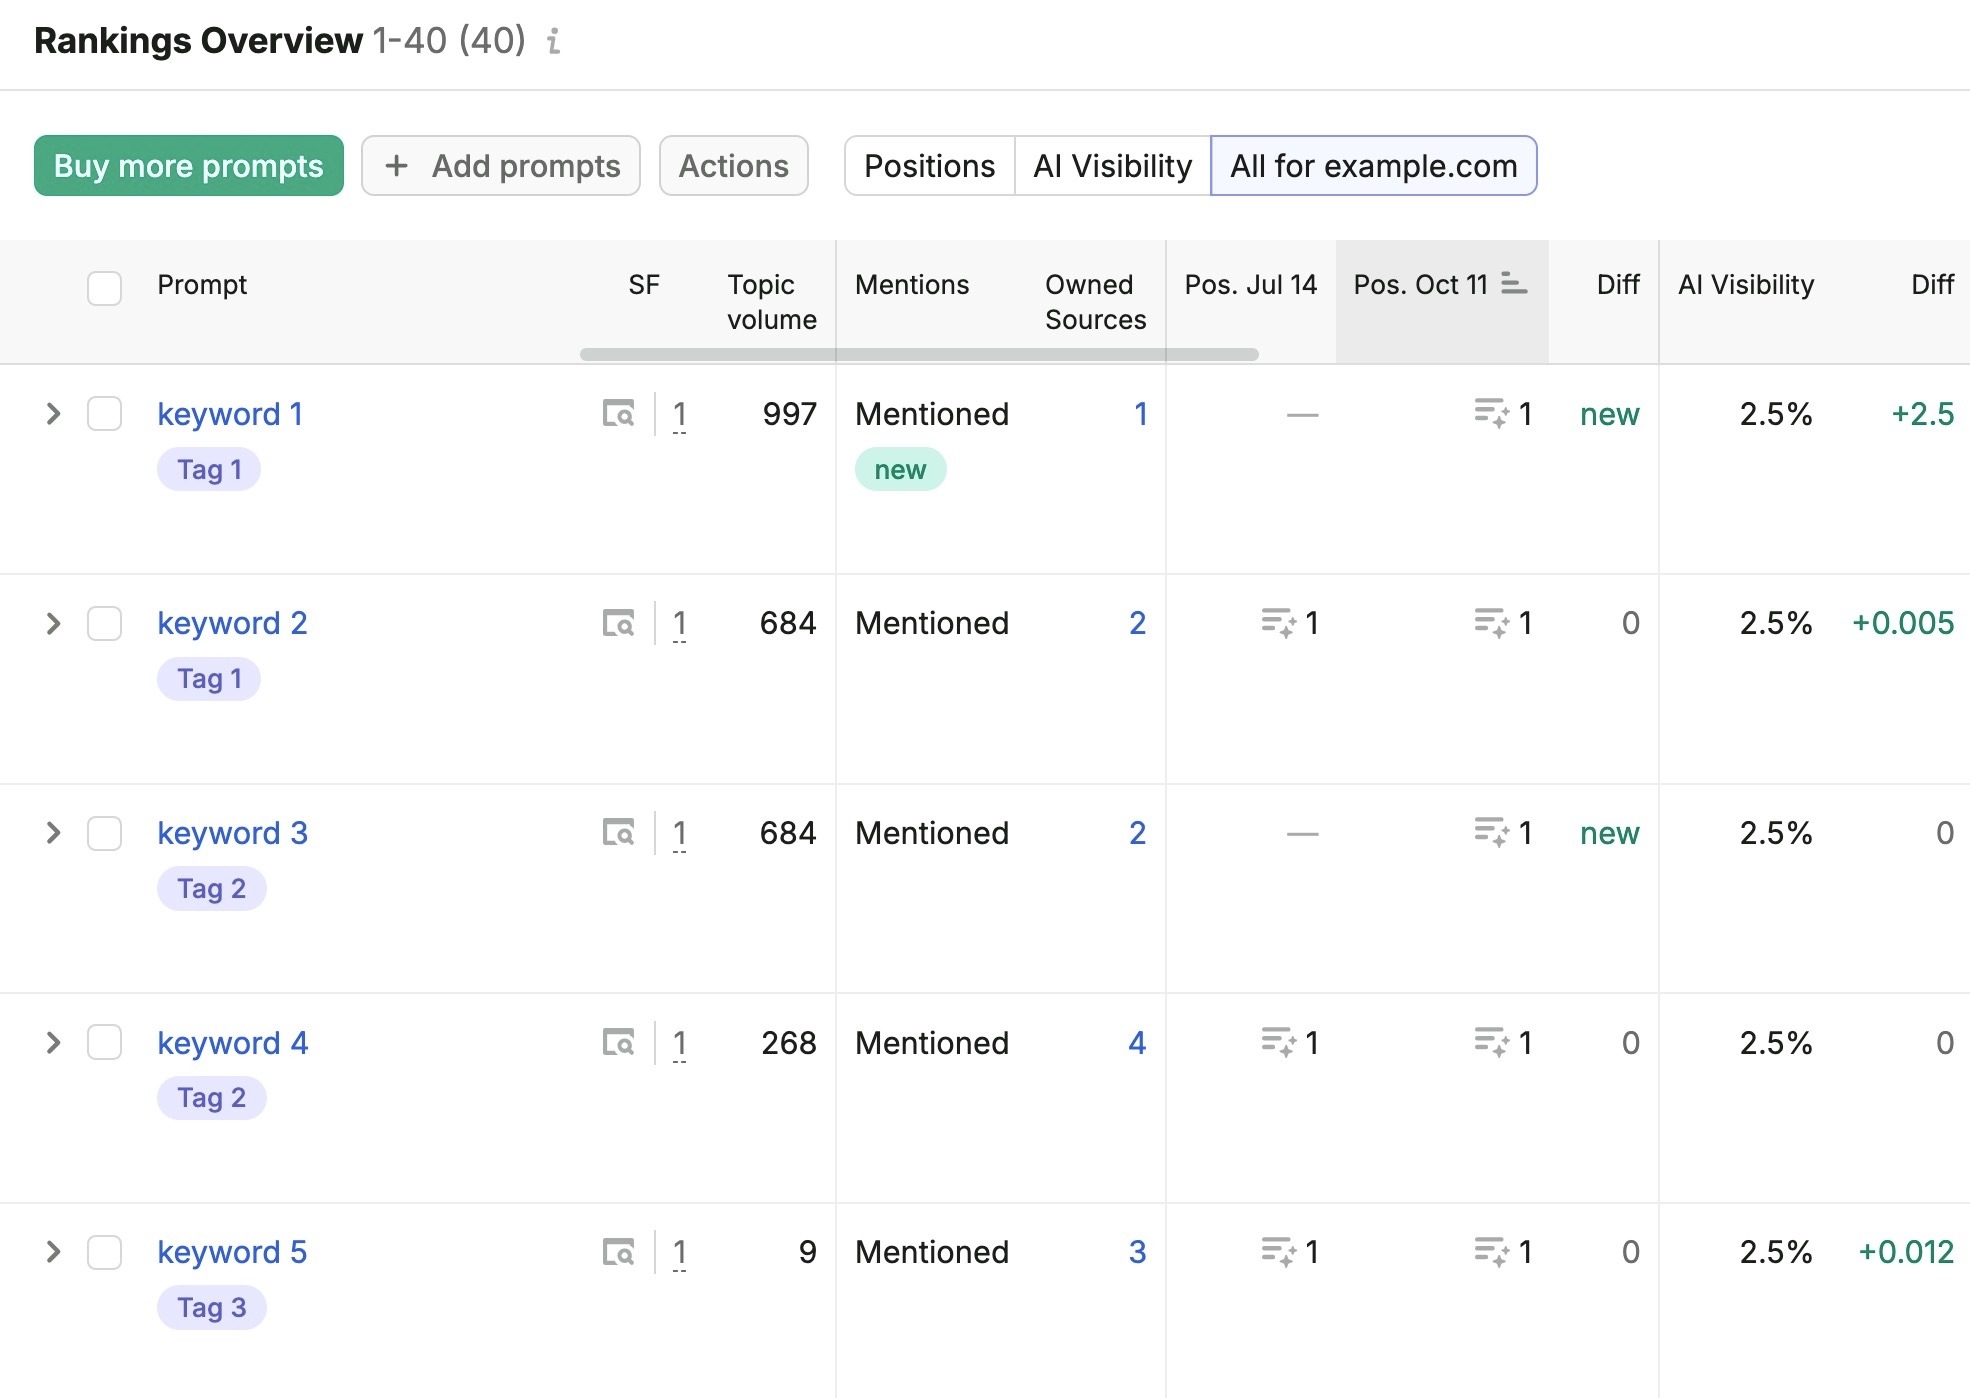Open SERP view icon for keyword 3

(618, 832)
